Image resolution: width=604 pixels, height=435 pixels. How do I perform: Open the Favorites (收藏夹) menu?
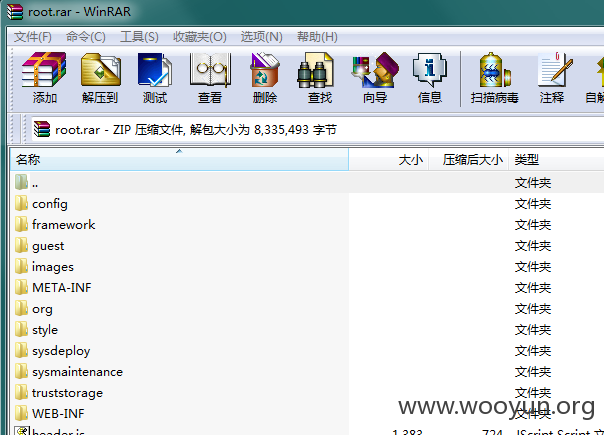coord(200,37)
